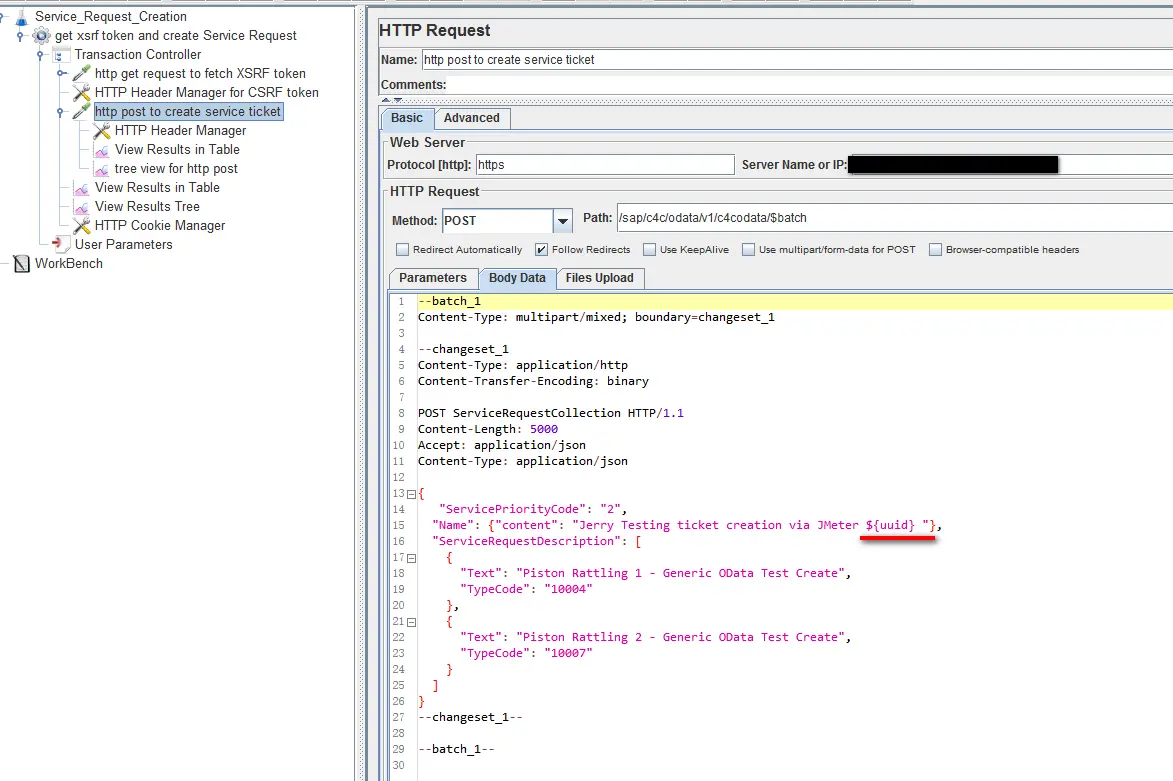Fold JSON block at line 17
Viewport: 1173px width, 781px height.
click(x=411, y=558)
